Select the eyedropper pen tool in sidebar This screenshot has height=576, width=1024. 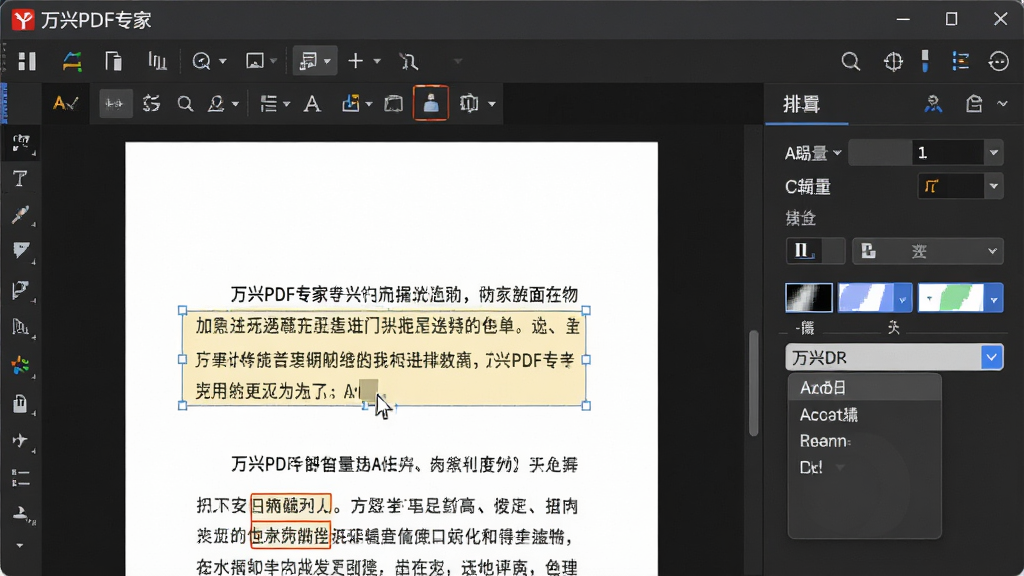pos(20,214)
